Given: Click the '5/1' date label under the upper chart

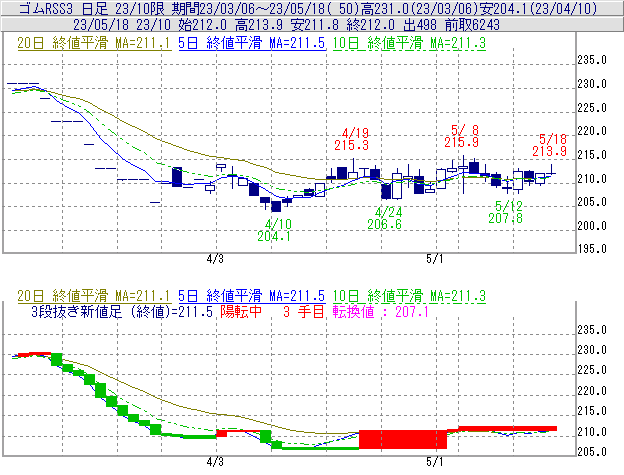Looking at the screenshot, I should [435, 259].
